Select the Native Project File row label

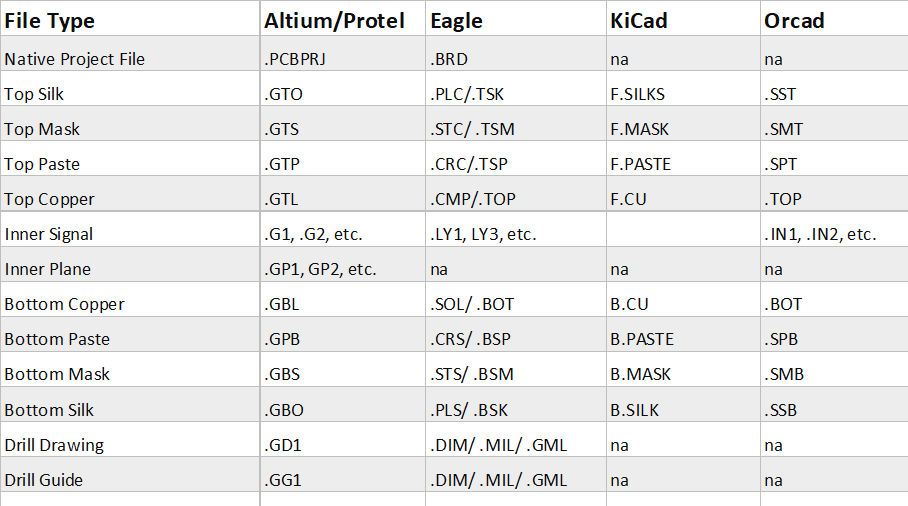tap(75, 59)
